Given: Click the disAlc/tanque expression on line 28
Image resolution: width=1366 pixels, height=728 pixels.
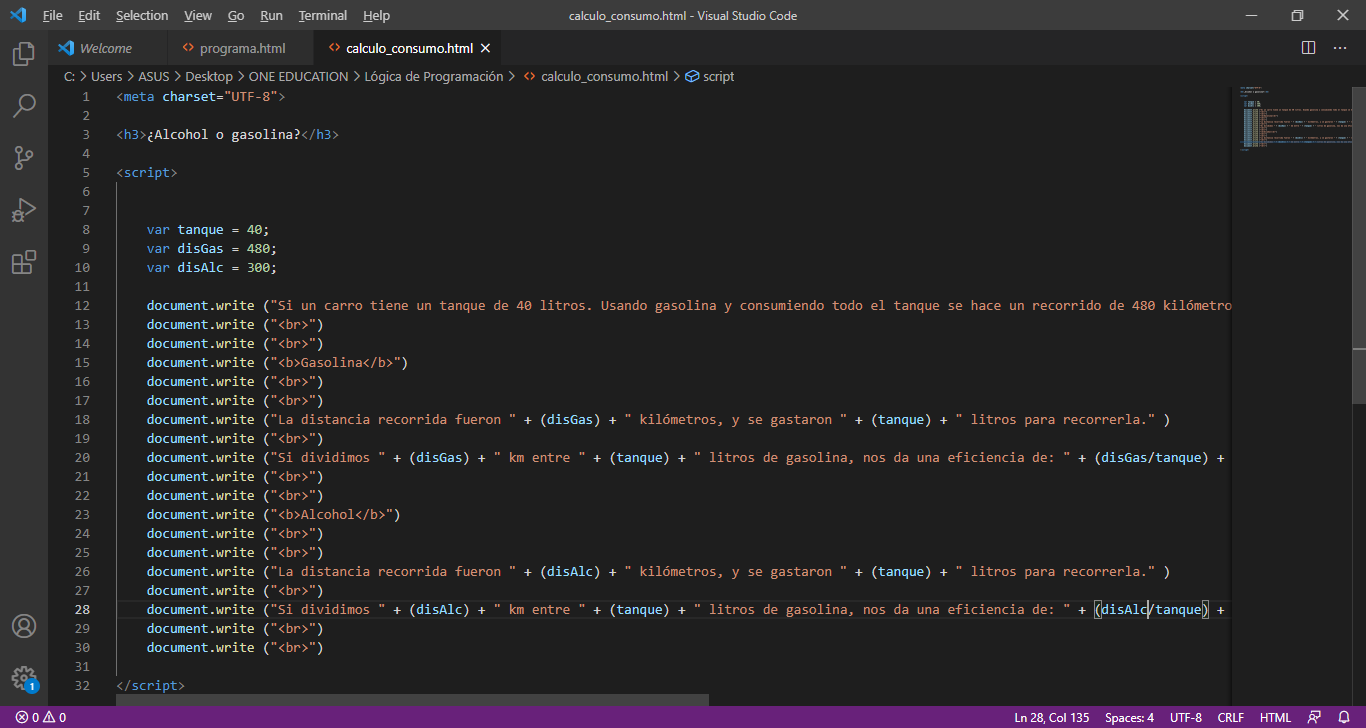Looking at the screenshot, I should point(1151,609).
